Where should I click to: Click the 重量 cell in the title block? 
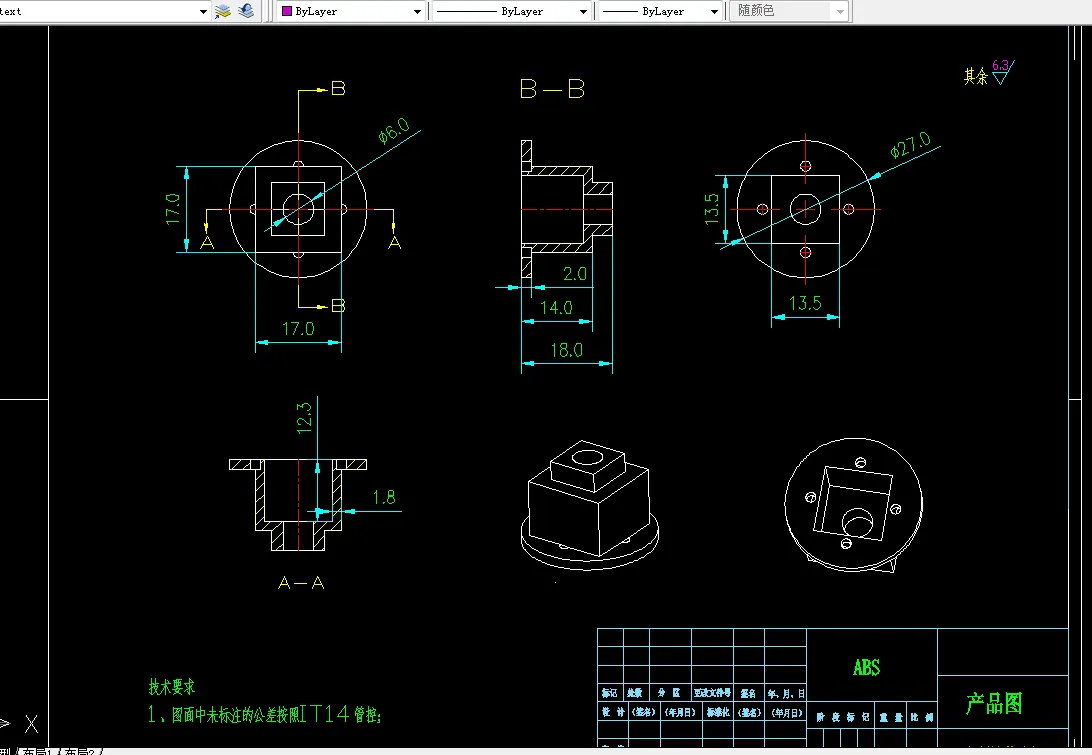(x=891, y=717)
